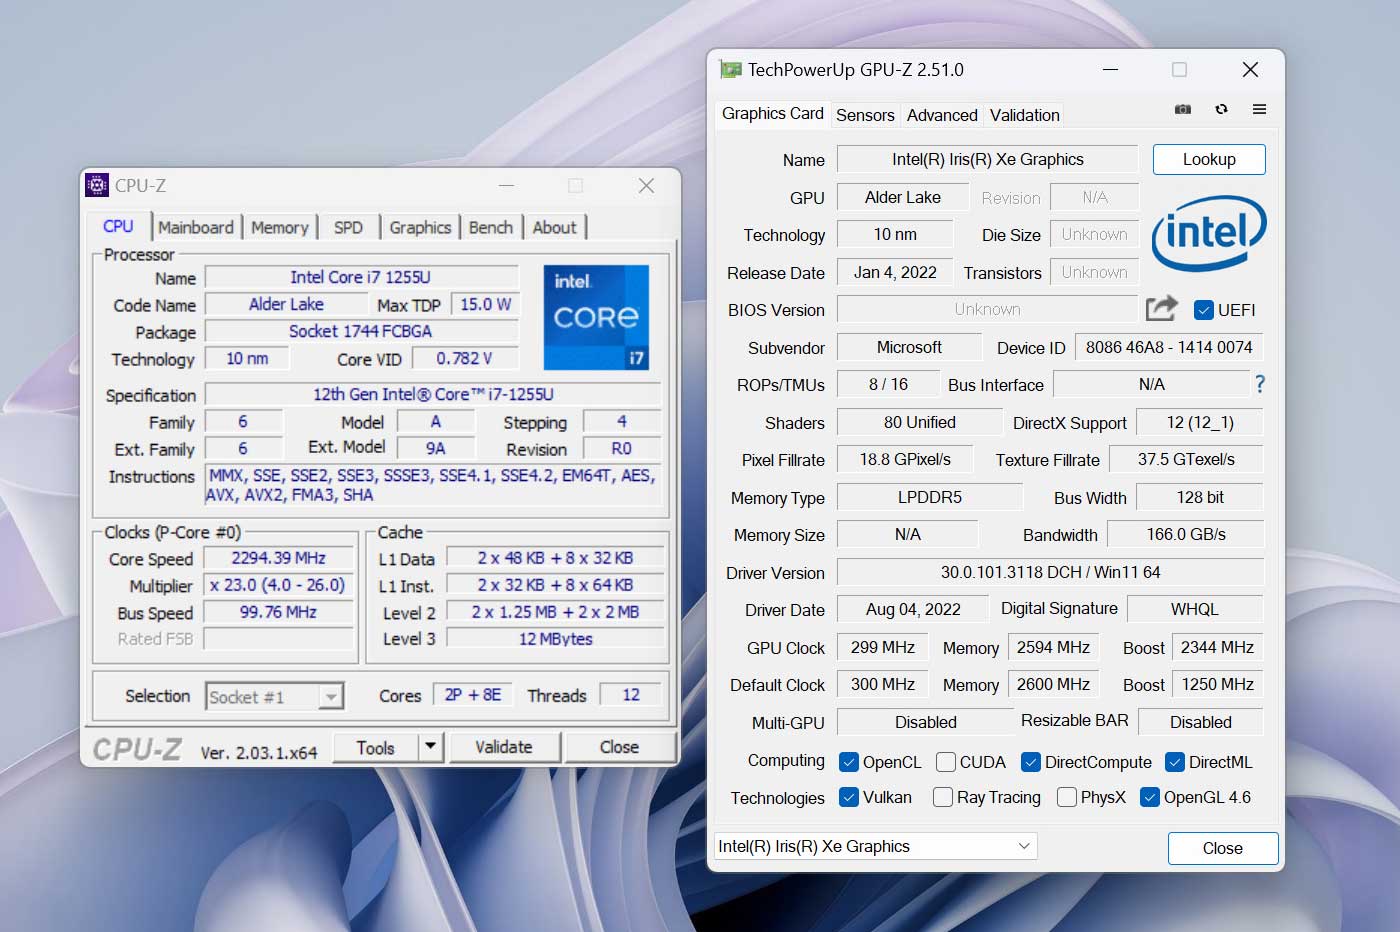The width and height of the screenshot is (1400, 932).
Task: Click the Bandwidth value 166.0 GB/s
Action: pos(1186,534)
